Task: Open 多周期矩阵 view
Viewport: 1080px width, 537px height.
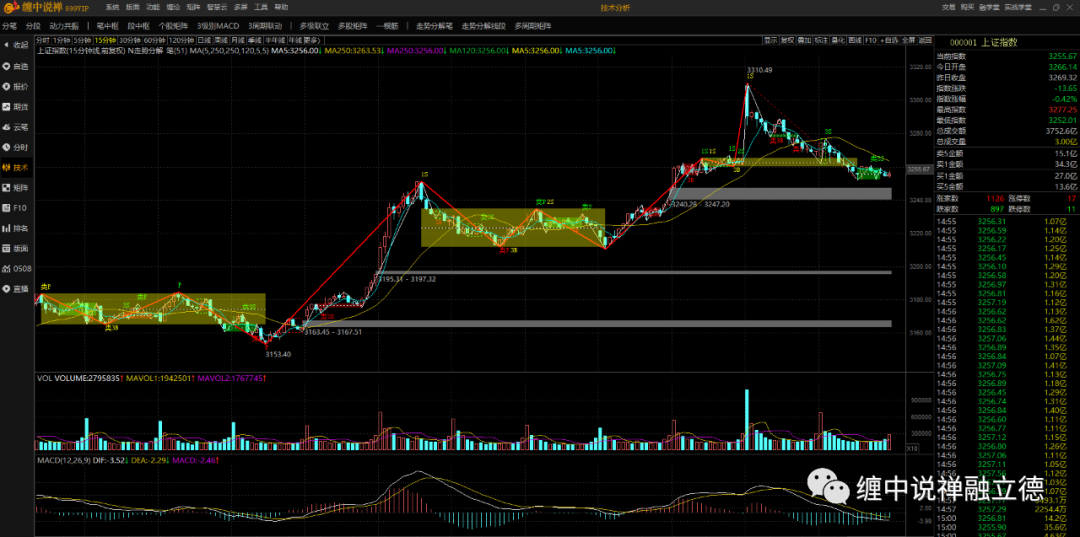Action: coord(533,26)
